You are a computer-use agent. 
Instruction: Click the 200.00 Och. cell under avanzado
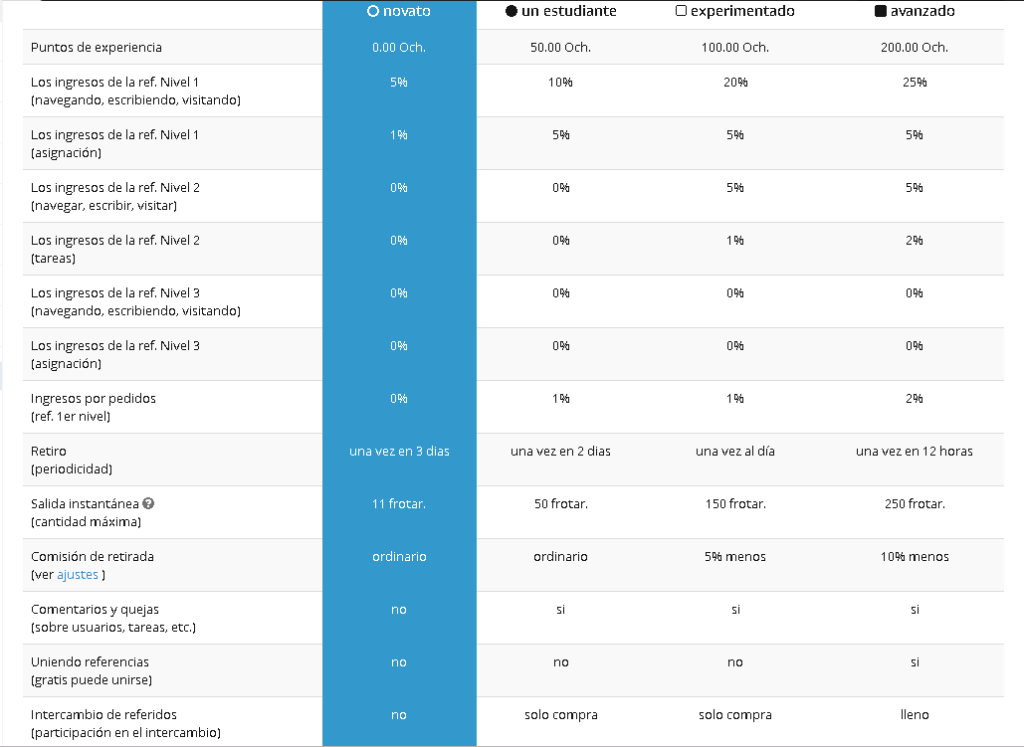[x=914, y=48]
